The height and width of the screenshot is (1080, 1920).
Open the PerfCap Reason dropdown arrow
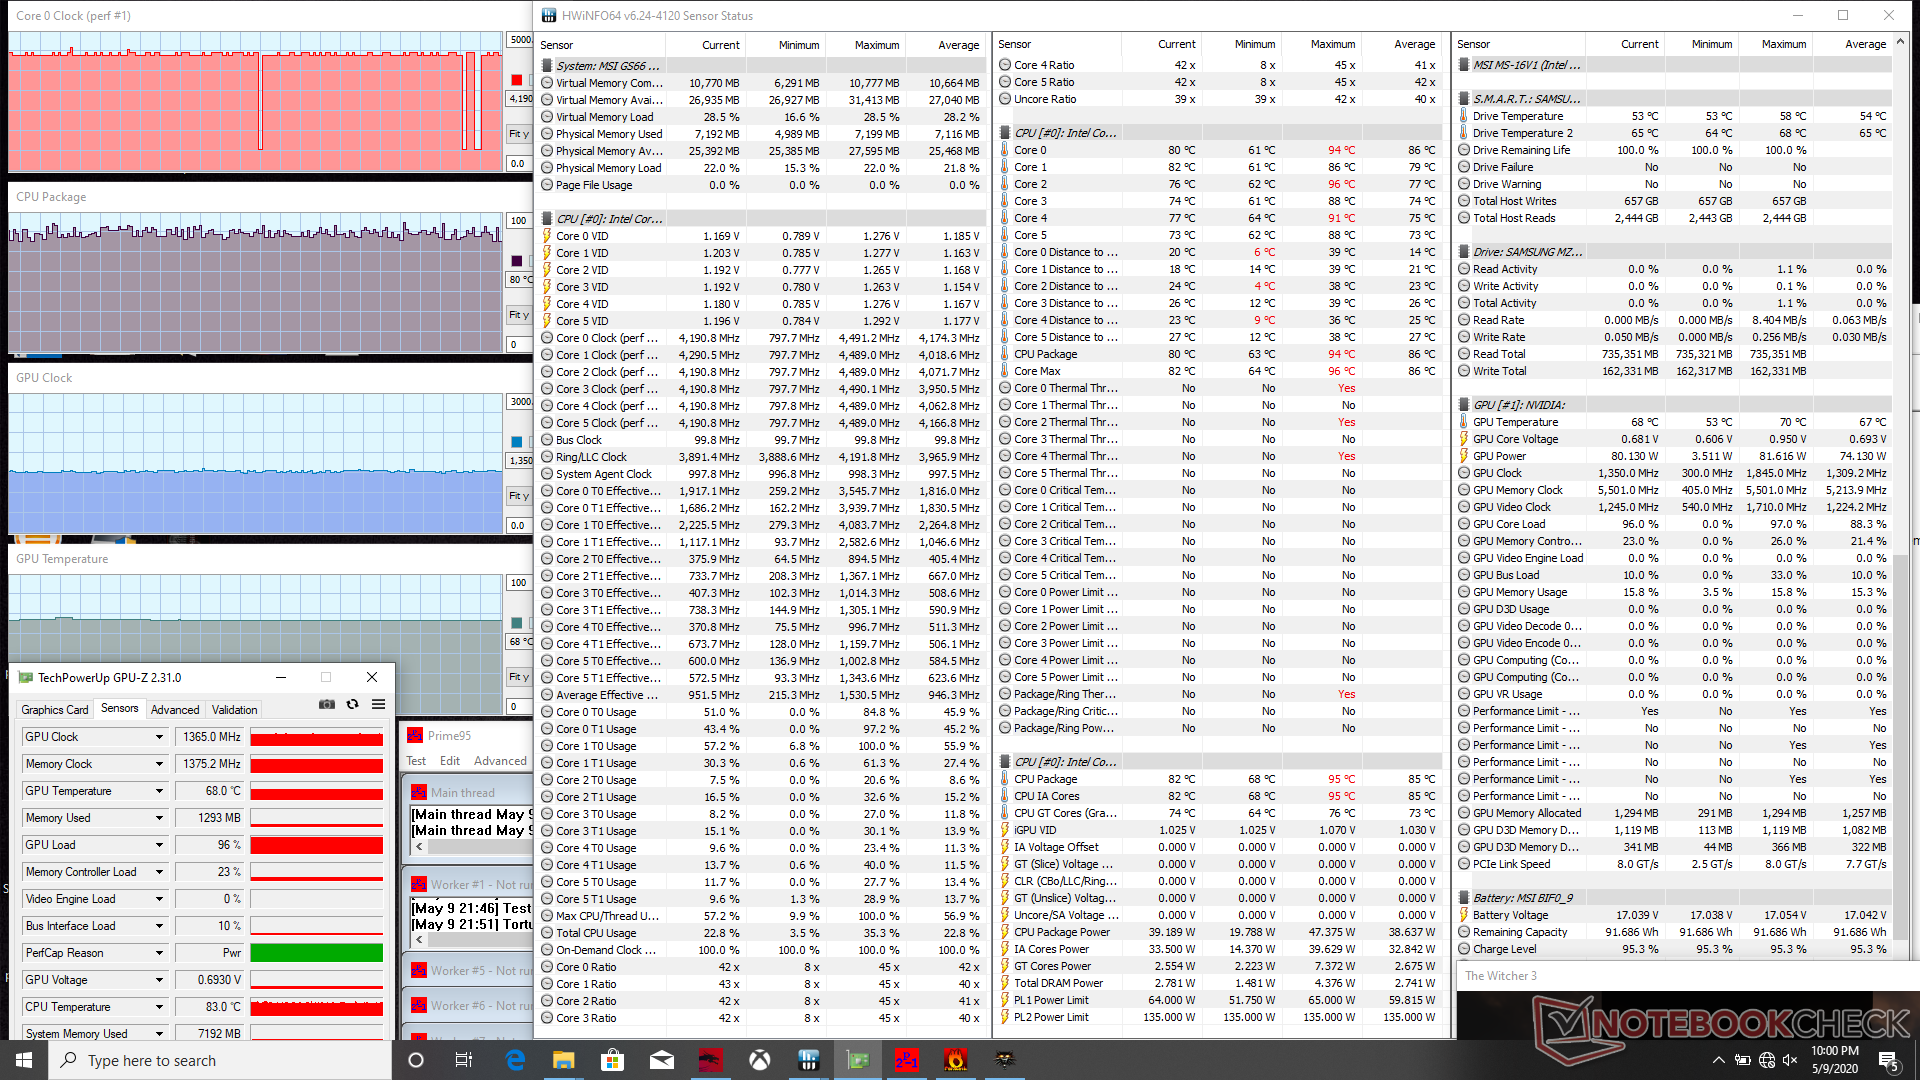[159, 953]
